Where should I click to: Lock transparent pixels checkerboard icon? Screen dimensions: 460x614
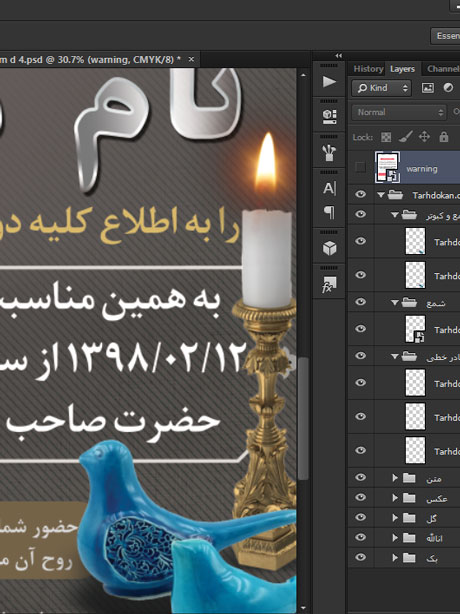tap(386, 137)
